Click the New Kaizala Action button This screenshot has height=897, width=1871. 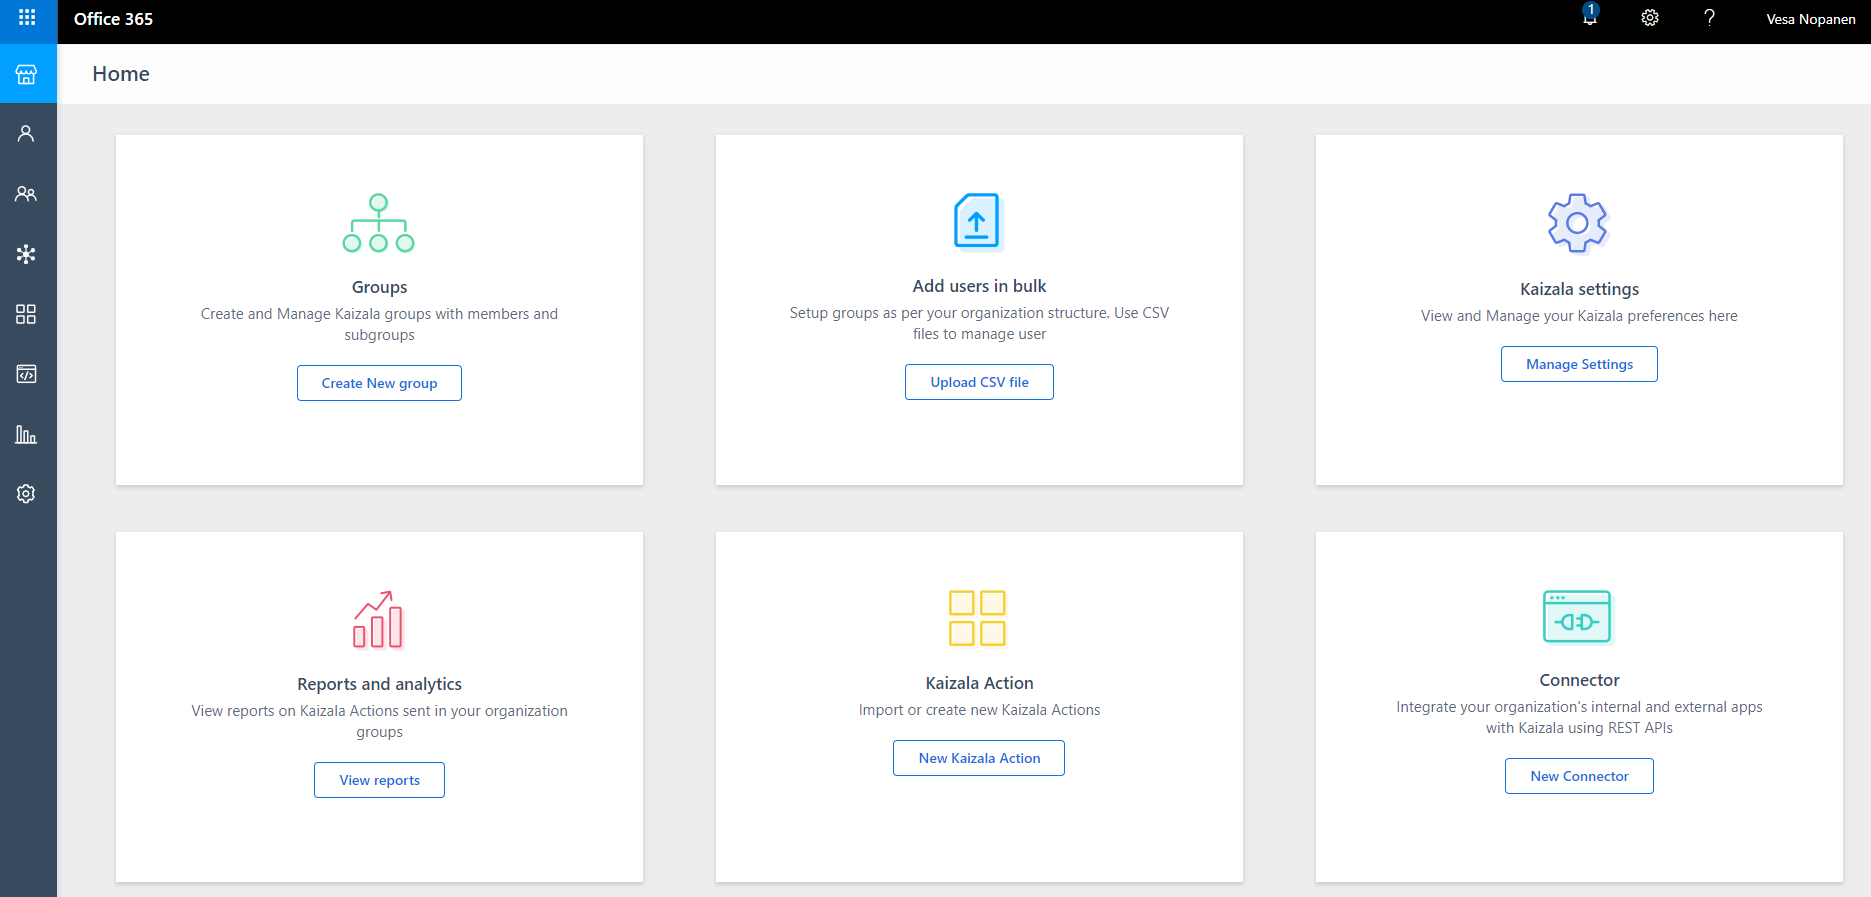pos(979,758)
